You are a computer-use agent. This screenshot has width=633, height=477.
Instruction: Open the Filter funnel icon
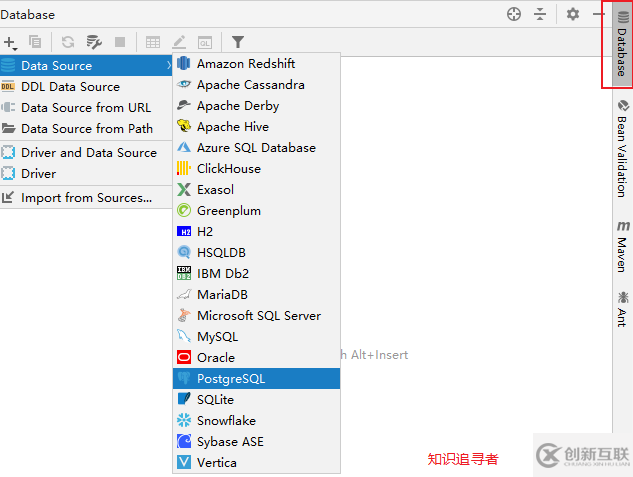click(x=238, y=42)
